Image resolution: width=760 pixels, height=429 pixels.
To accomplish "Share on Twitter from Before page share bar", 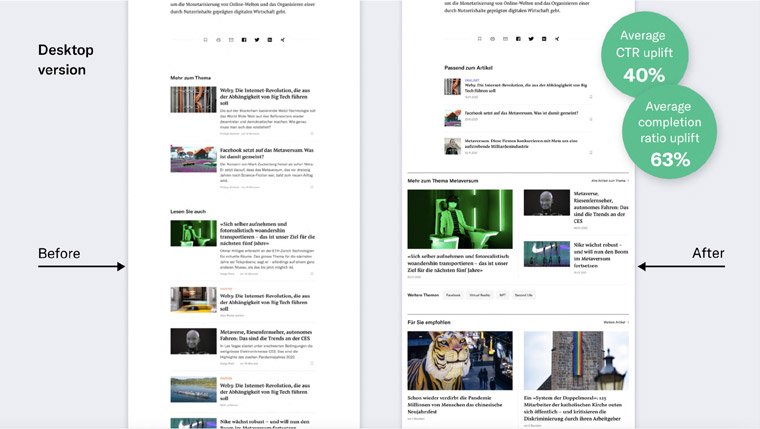I will click(257, 40).
